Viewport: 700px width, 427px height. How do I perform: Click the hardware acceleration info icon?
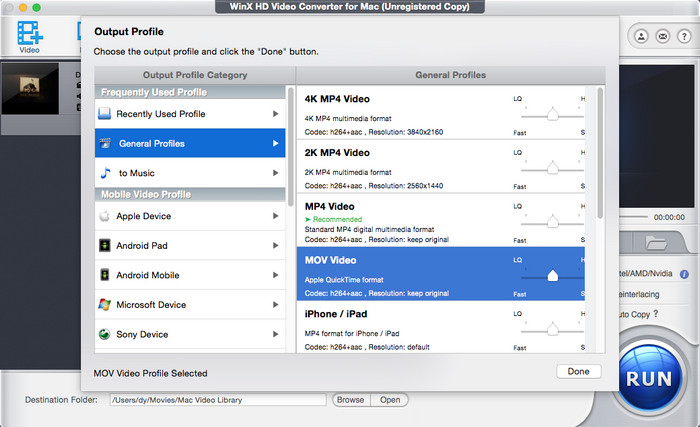click(x=684, y=274)
